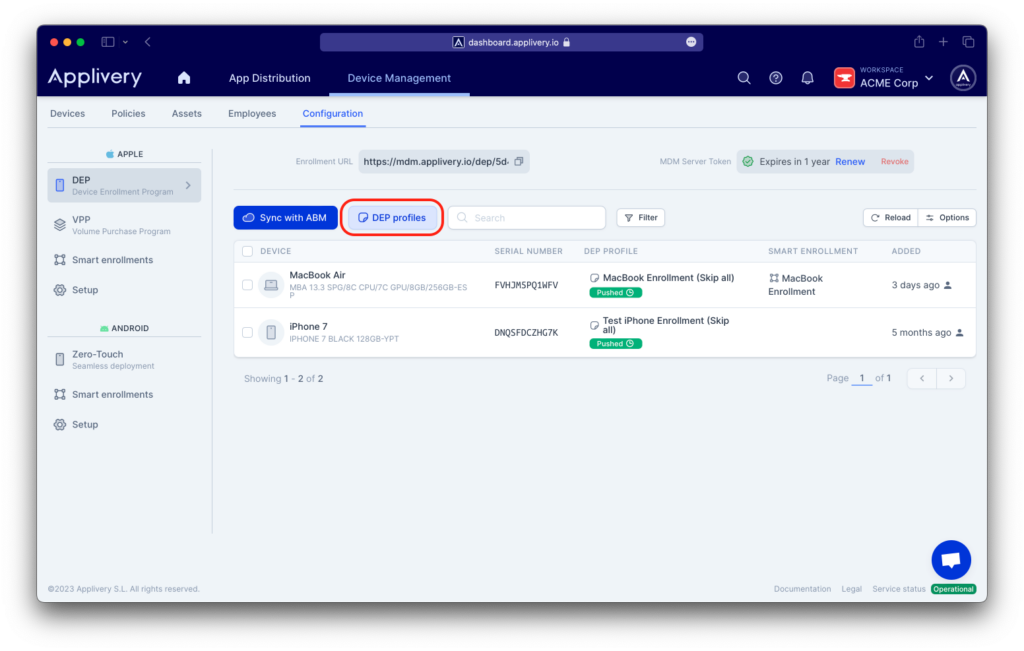This screenshot has height=651, width=1024.
Task: Click the Safari address bar
Action: 511,42
